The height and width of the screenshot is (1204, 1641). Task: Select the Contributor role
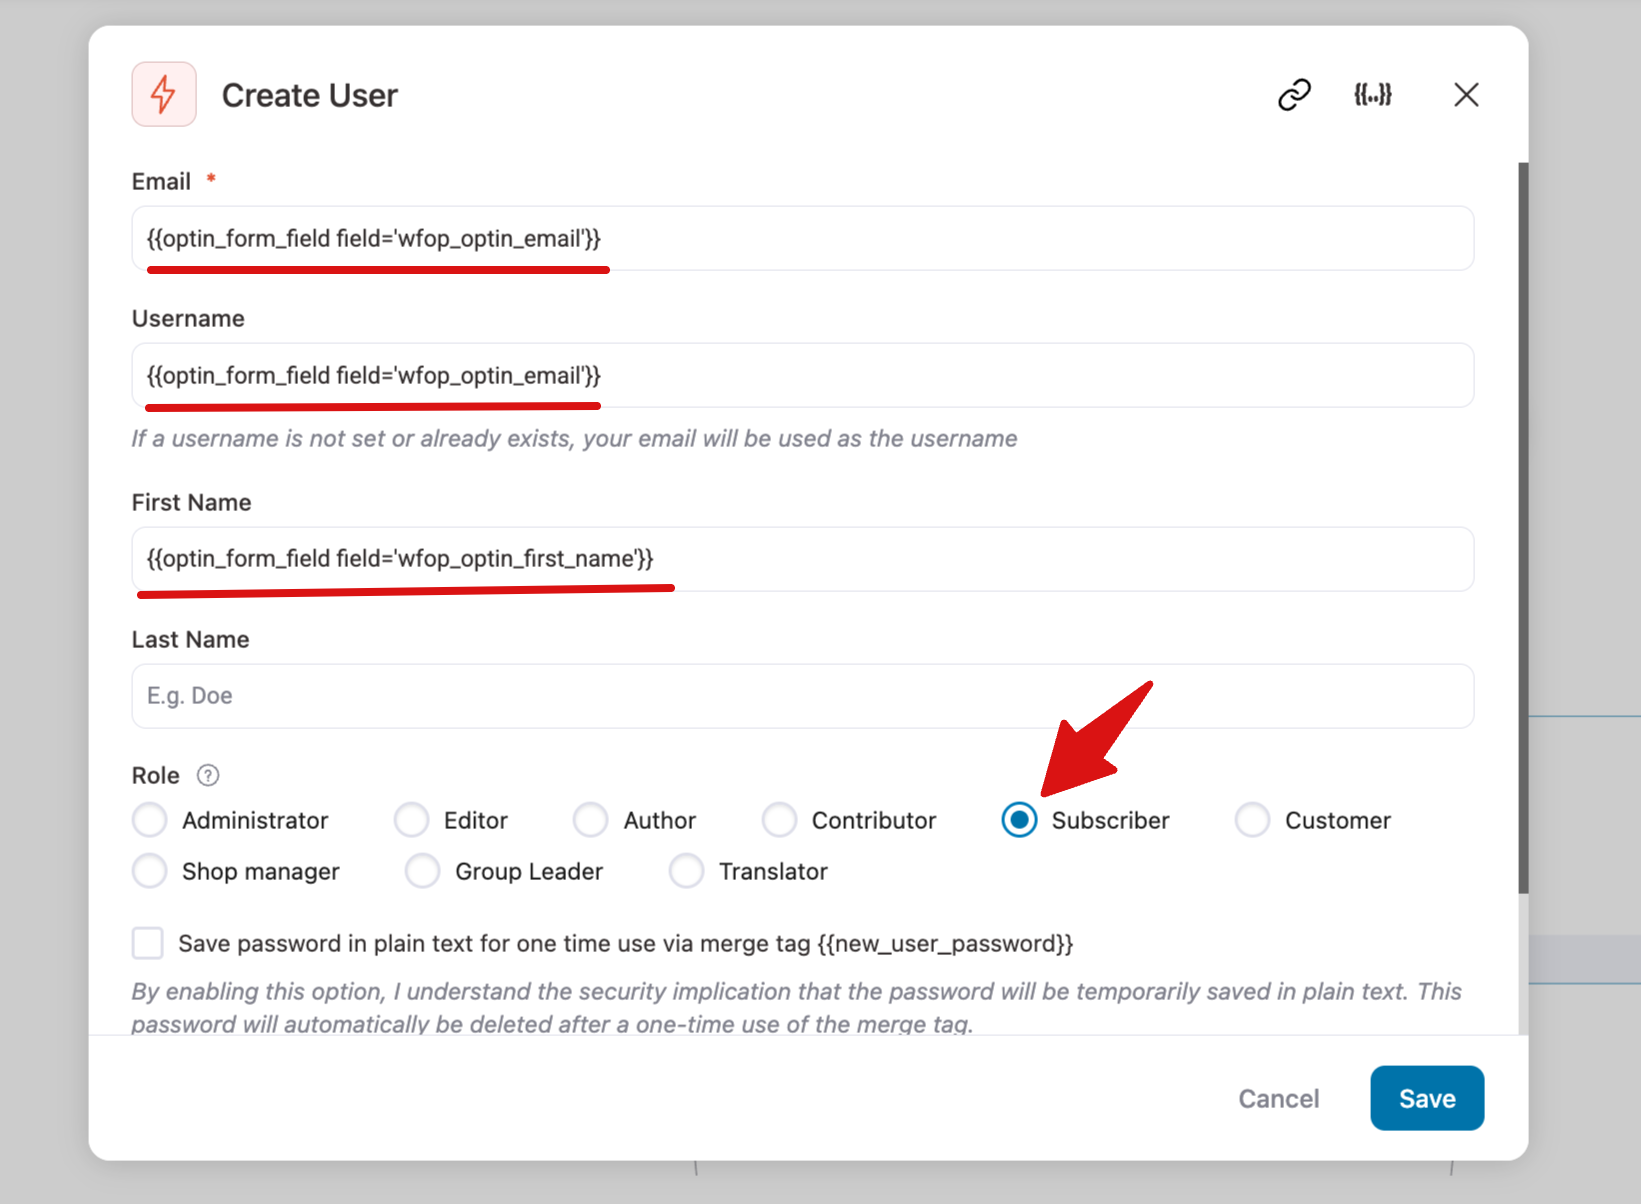point(779,820)
